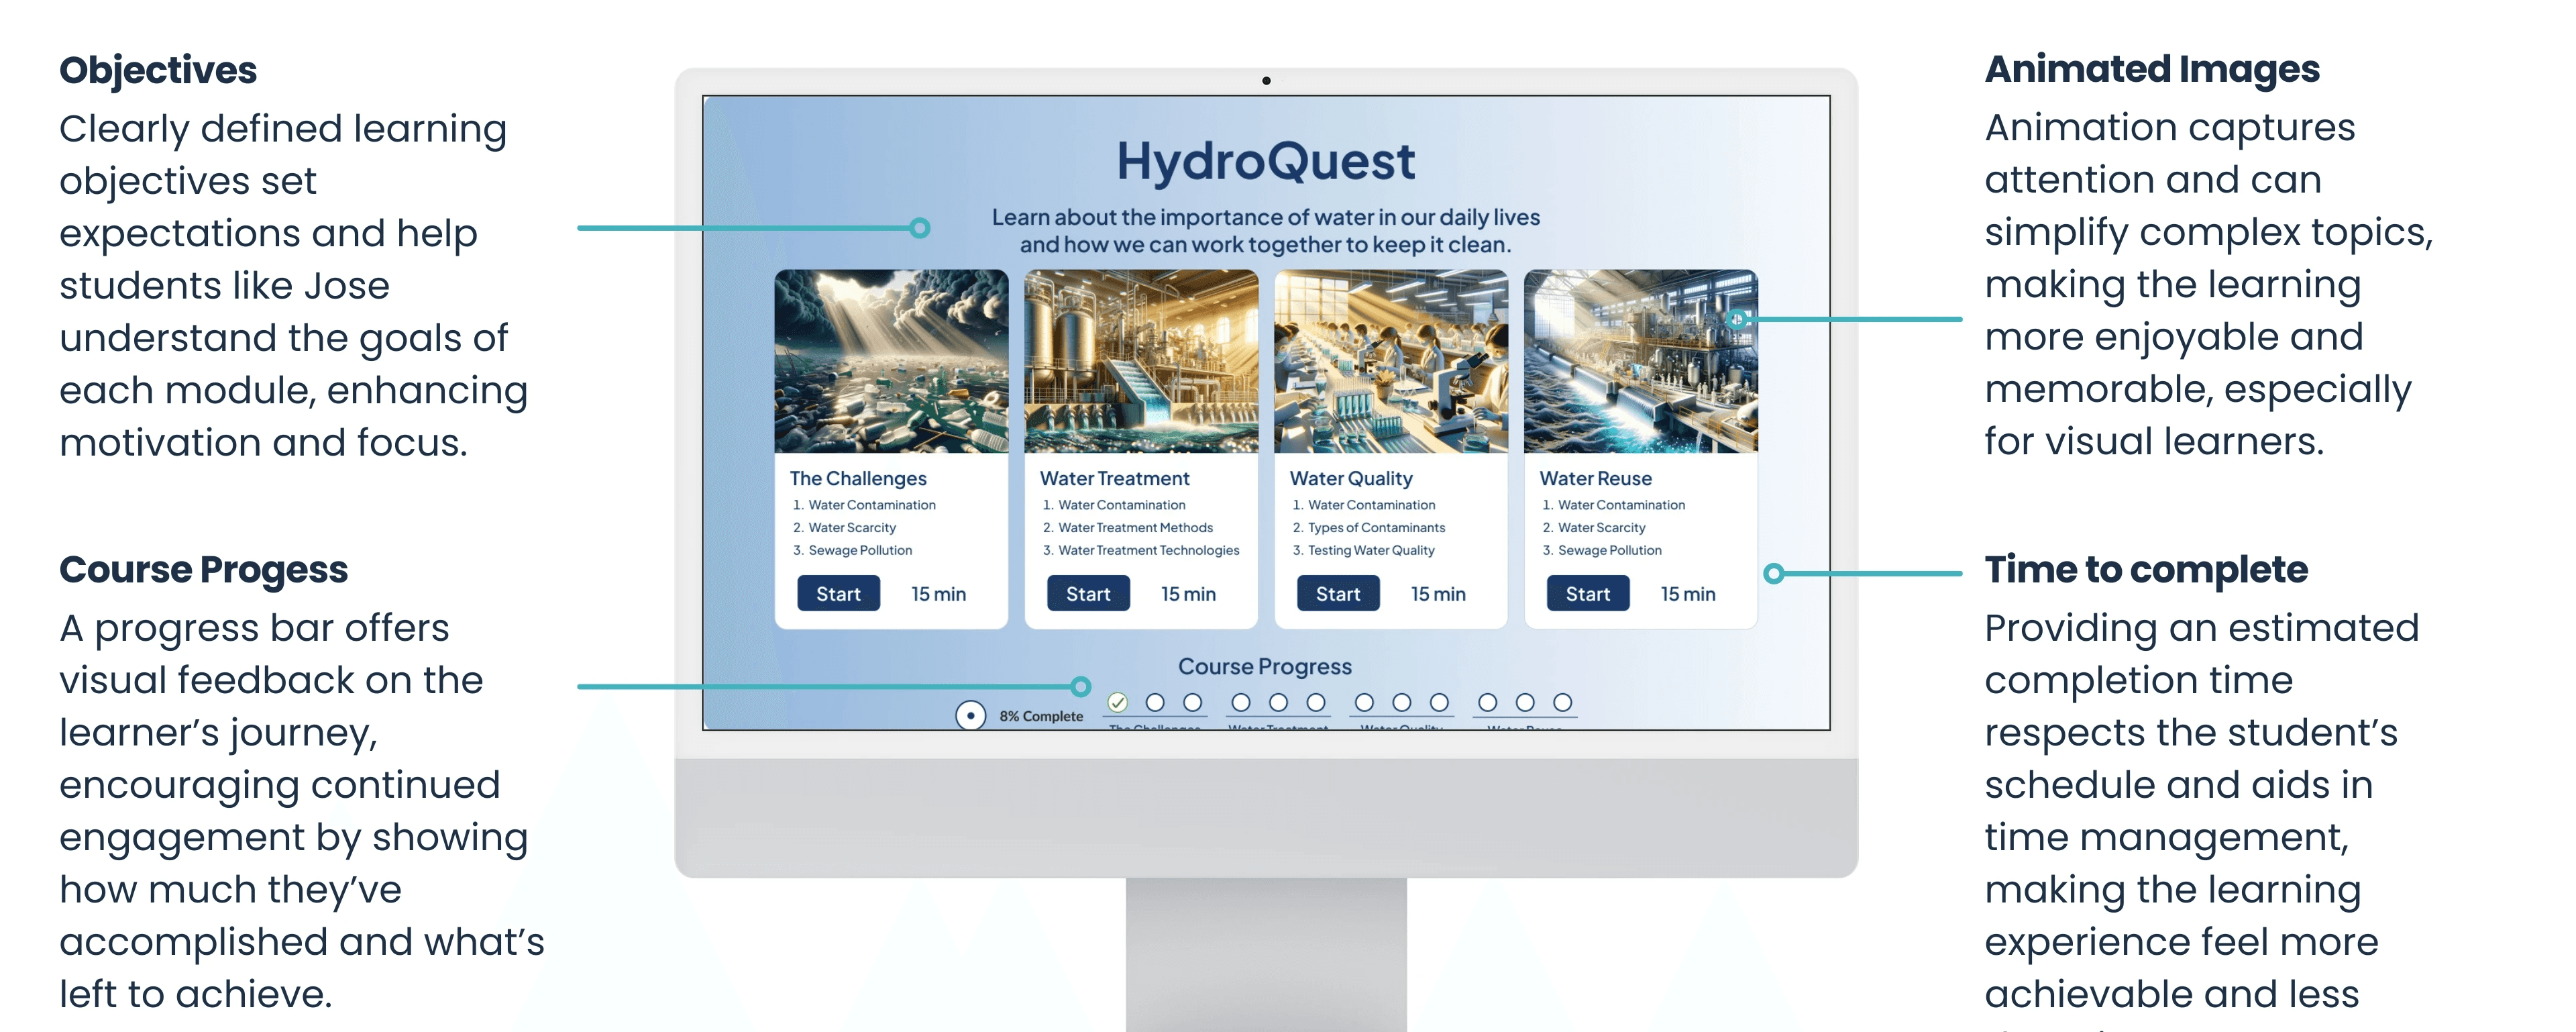Start the Water Treatment module
The image size is (2576, 1032).
(x=1088, y=594)
